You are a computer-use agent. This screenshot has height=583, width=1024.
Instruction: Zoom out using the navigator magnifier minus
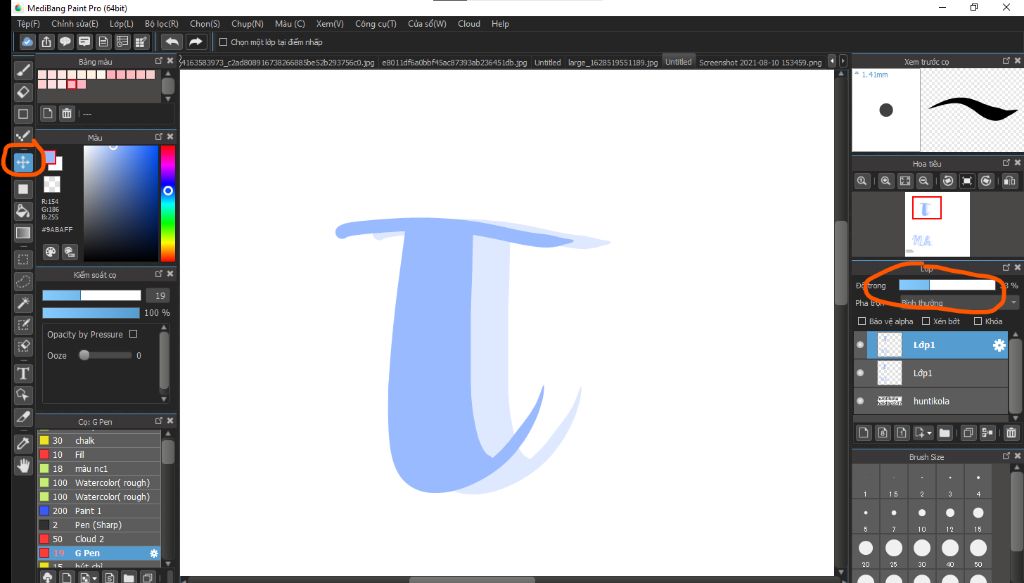point(923,181)
